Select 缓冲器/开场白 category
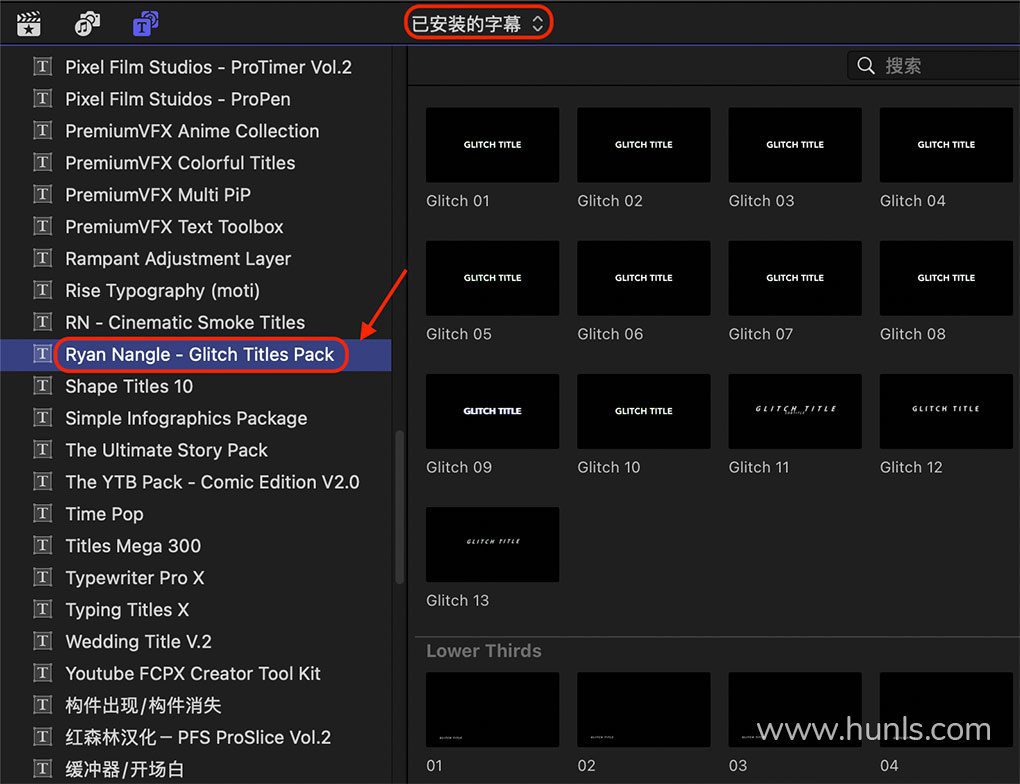Screen dimensions: 1020x784 (x=124, y=768)
